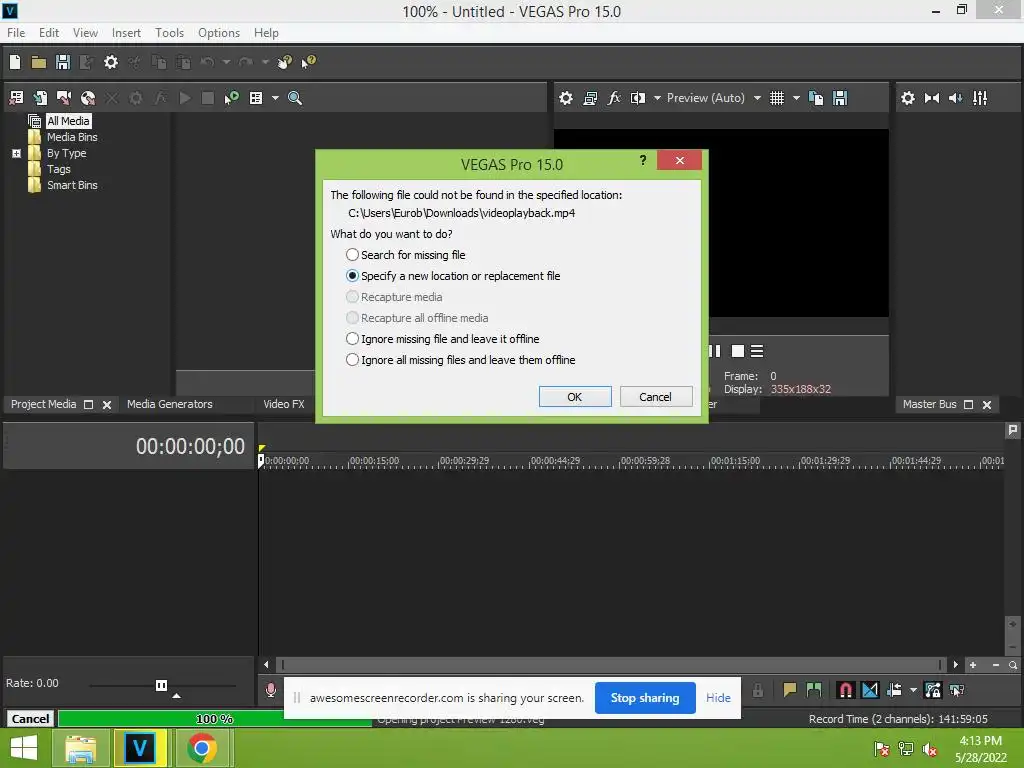Toggle the preview Overlays grid icon

pos(776,98)
